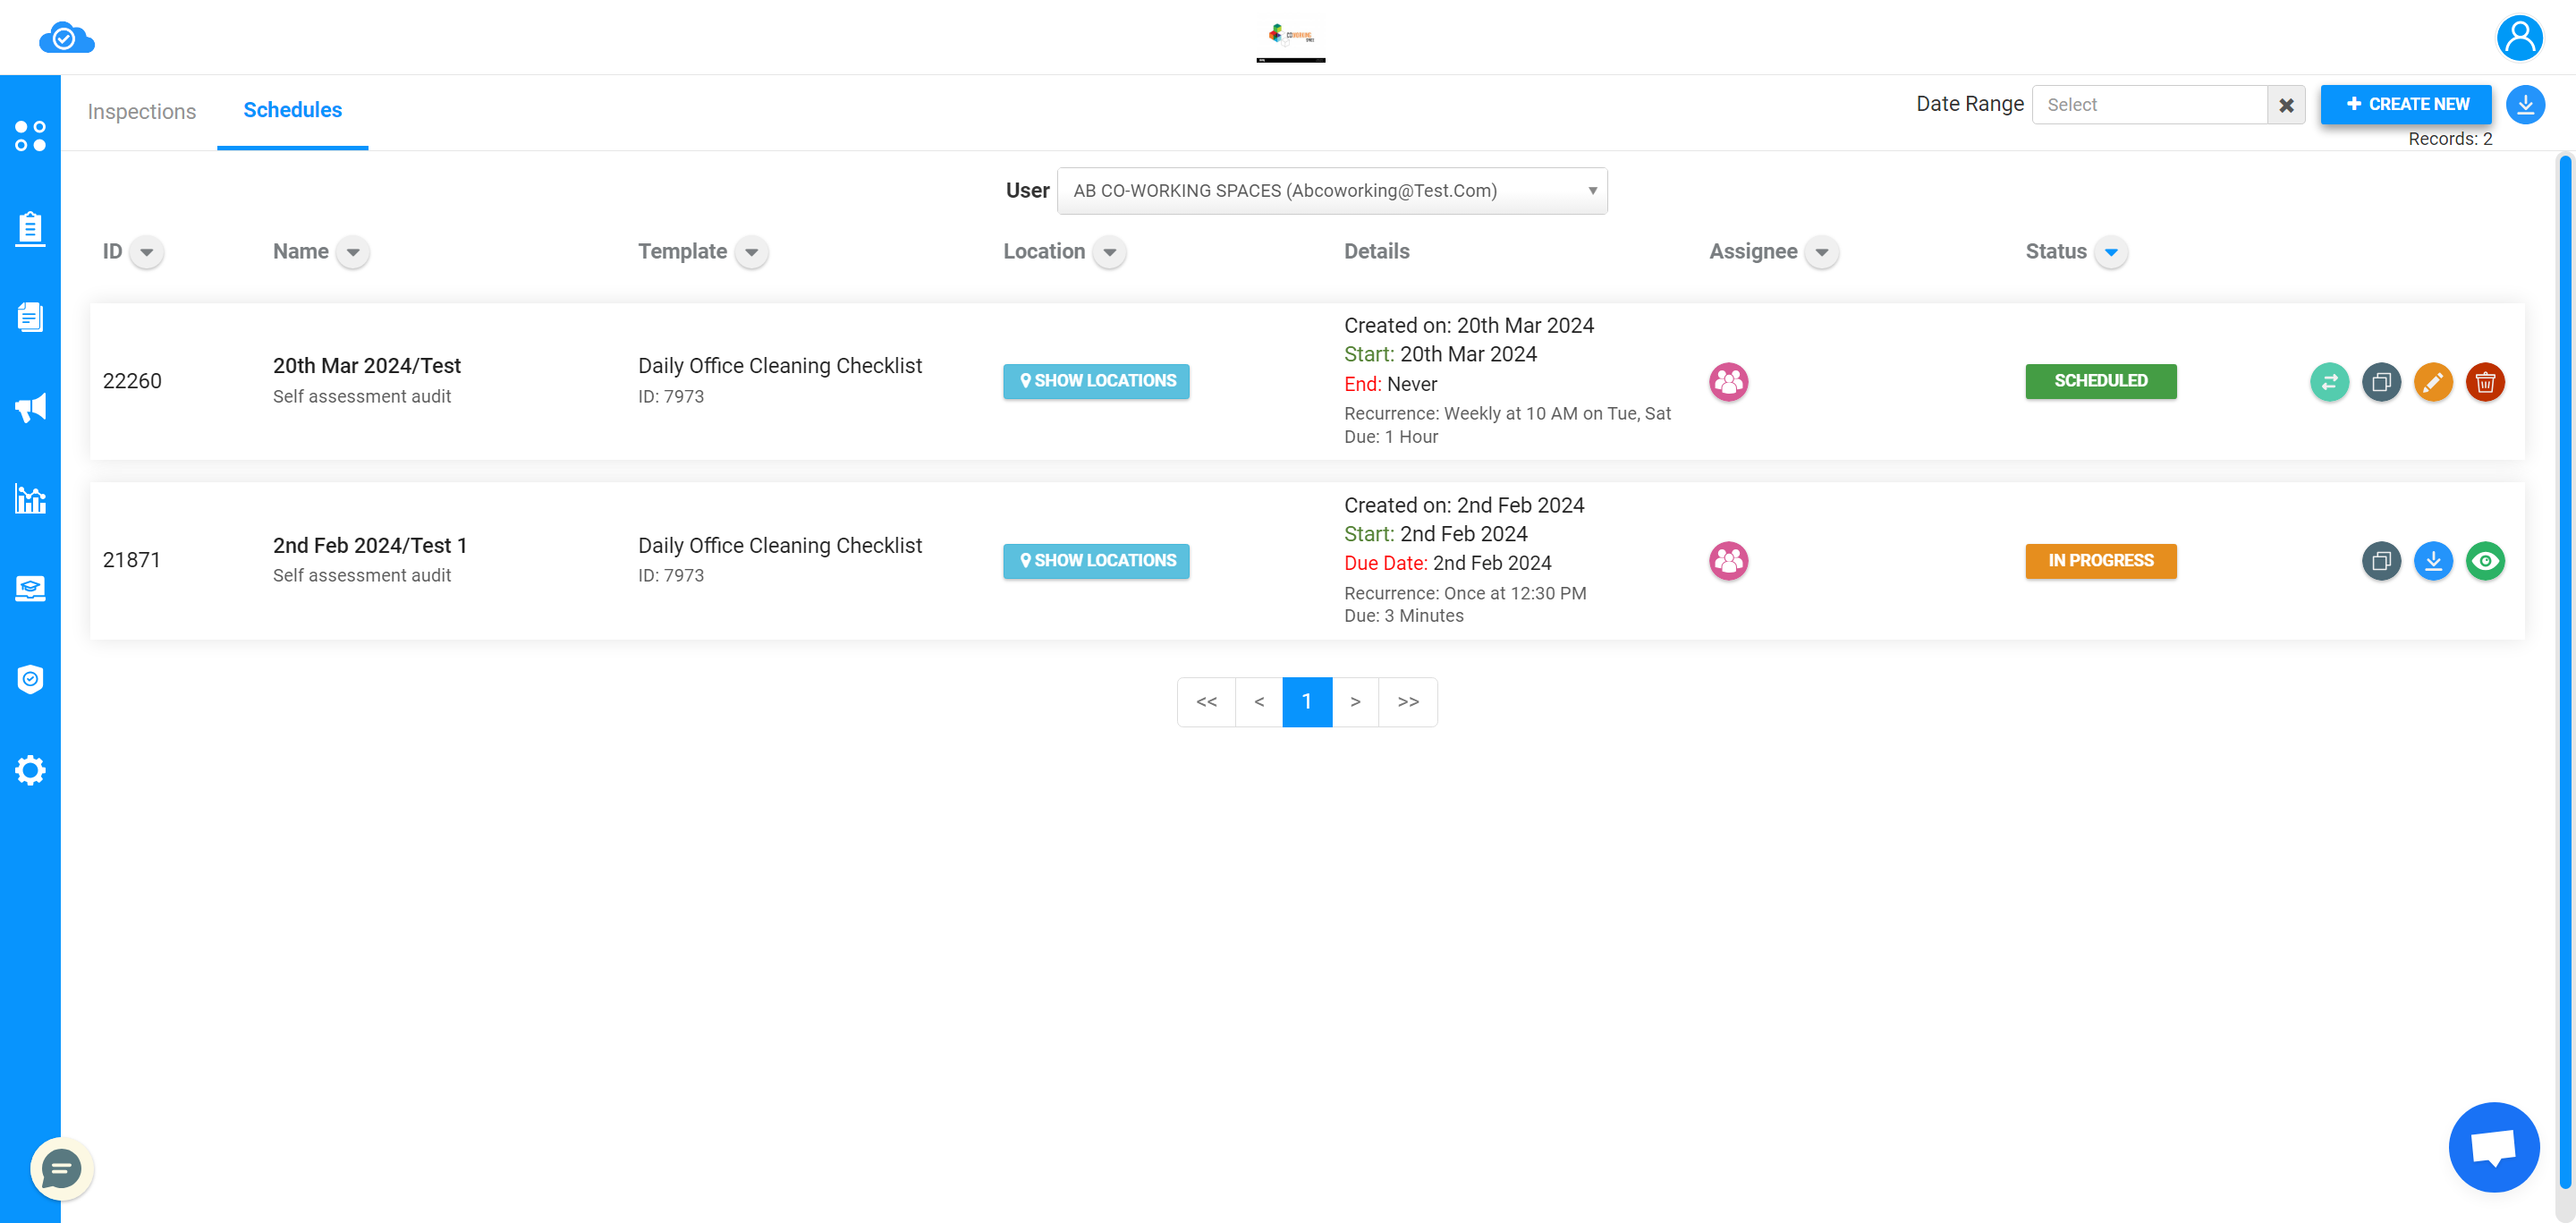Click the SCHEDULED status badge
Image resolution: width=2576 pixels, height=1223 pixels.
(2101, 381)
